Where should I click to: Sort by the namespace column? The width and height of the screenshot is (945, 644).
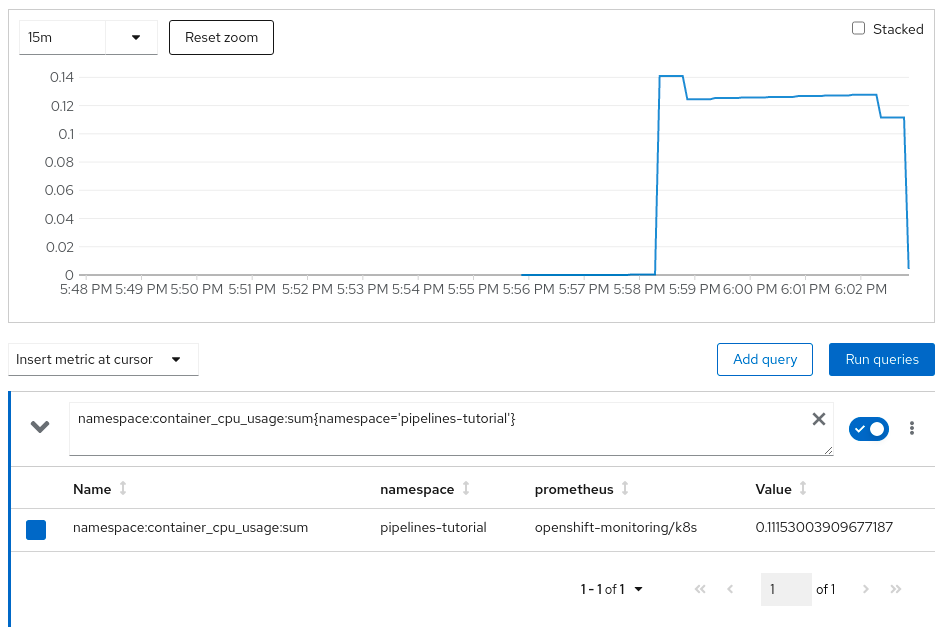(x=466, y=489)
